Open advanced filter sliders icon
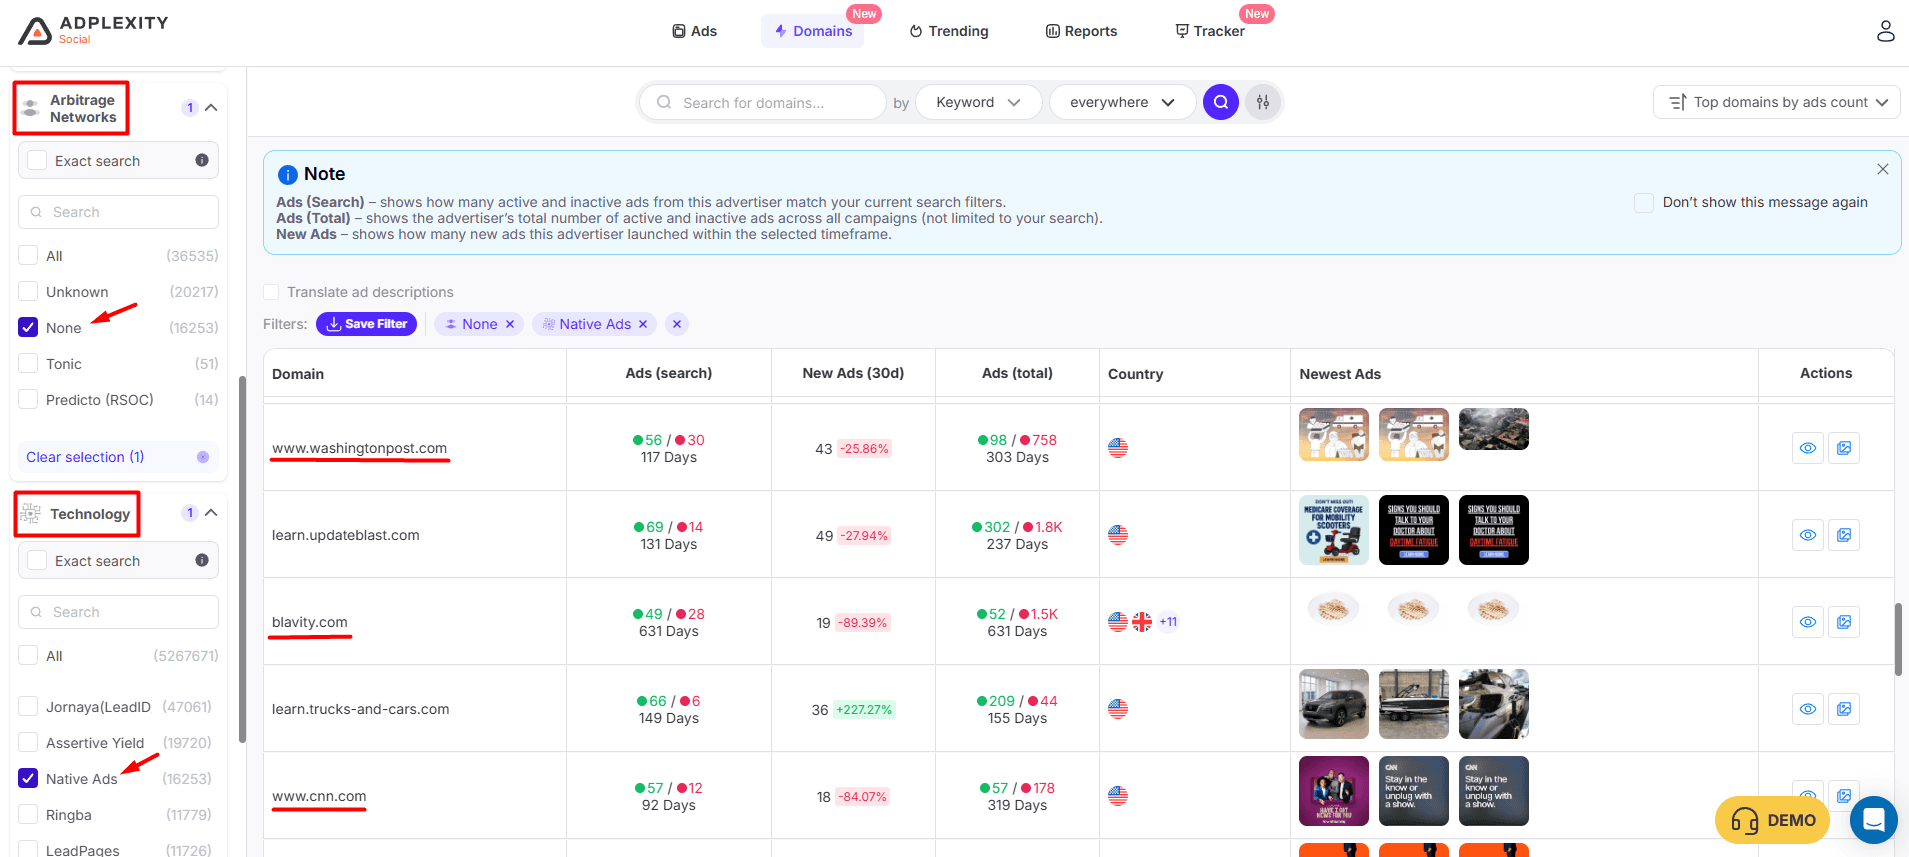 click(x=1263, y=102)
